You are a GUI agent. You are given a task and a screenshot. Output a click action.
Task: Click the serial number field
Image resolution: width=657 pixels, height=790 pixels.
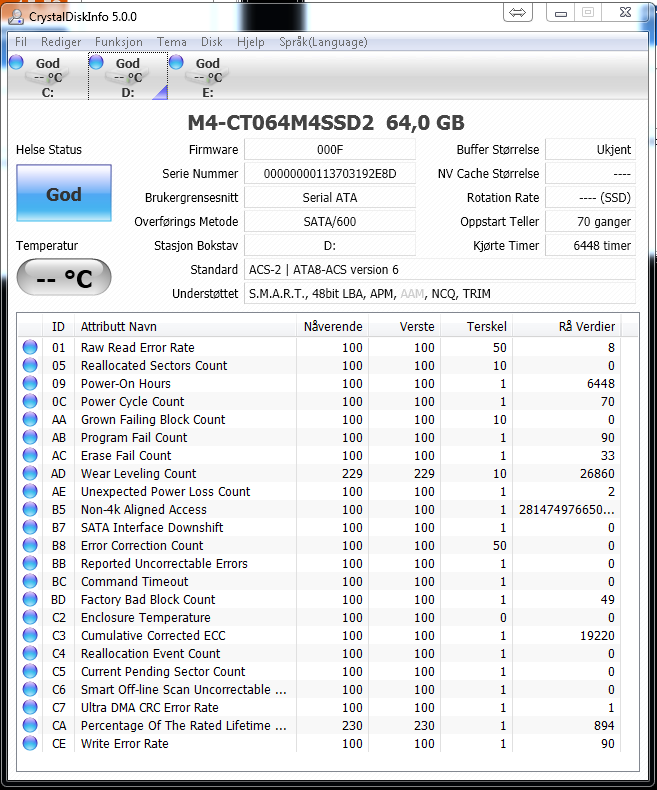coord(330,174)
